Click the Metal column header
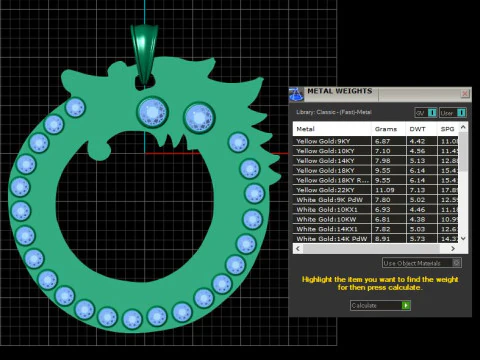 click(x=332, y=129)
